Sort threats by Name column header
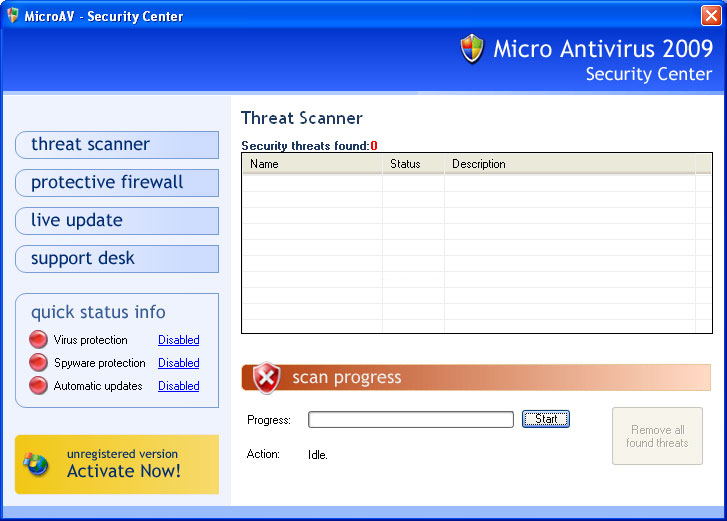The width and height of the screenshot is (727, 521). [x=312, y=164]
